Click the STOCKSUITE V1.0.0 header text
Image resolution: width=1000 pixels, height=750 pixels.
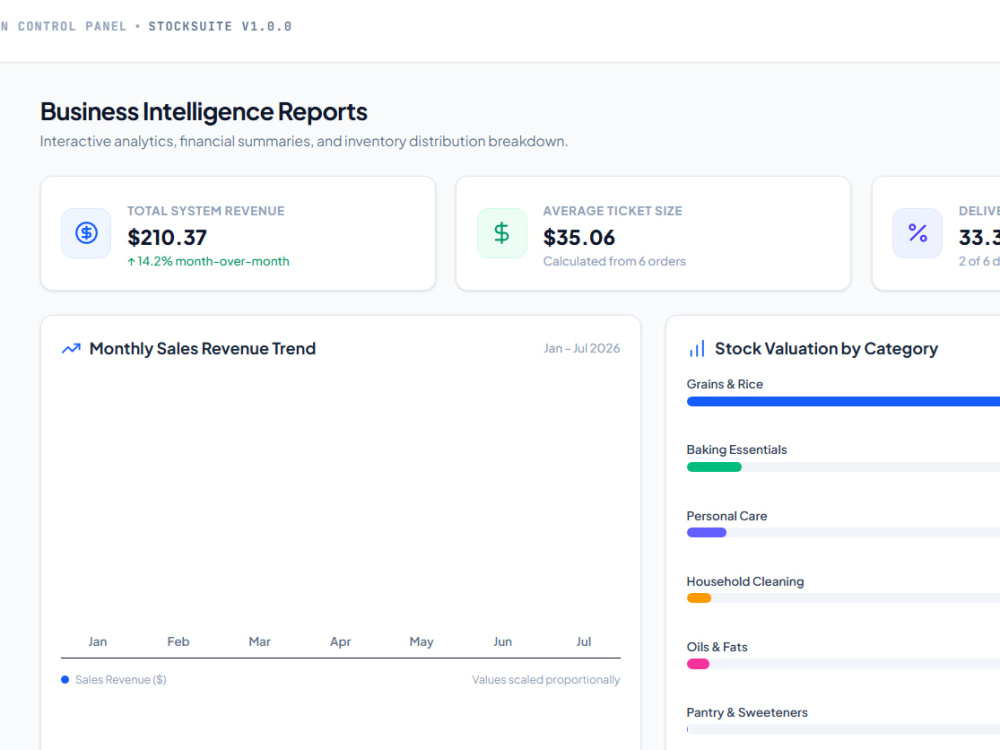click(220, 26)
